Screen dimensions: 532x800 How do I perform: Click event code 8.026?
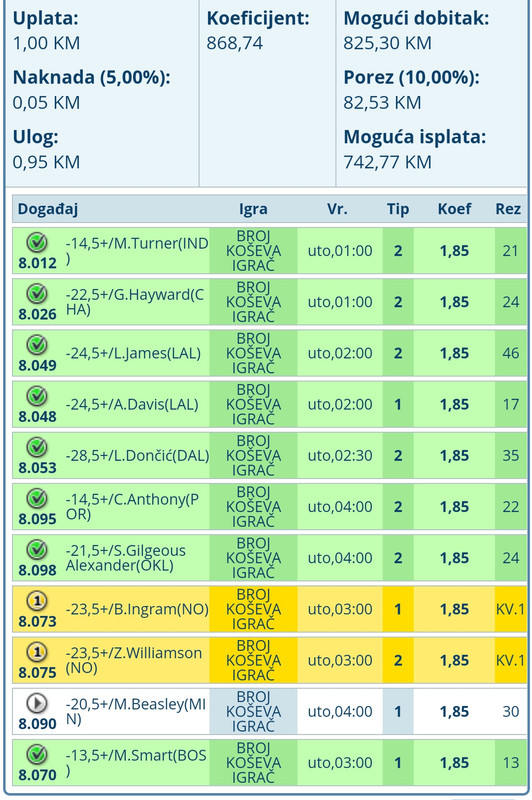37,314
